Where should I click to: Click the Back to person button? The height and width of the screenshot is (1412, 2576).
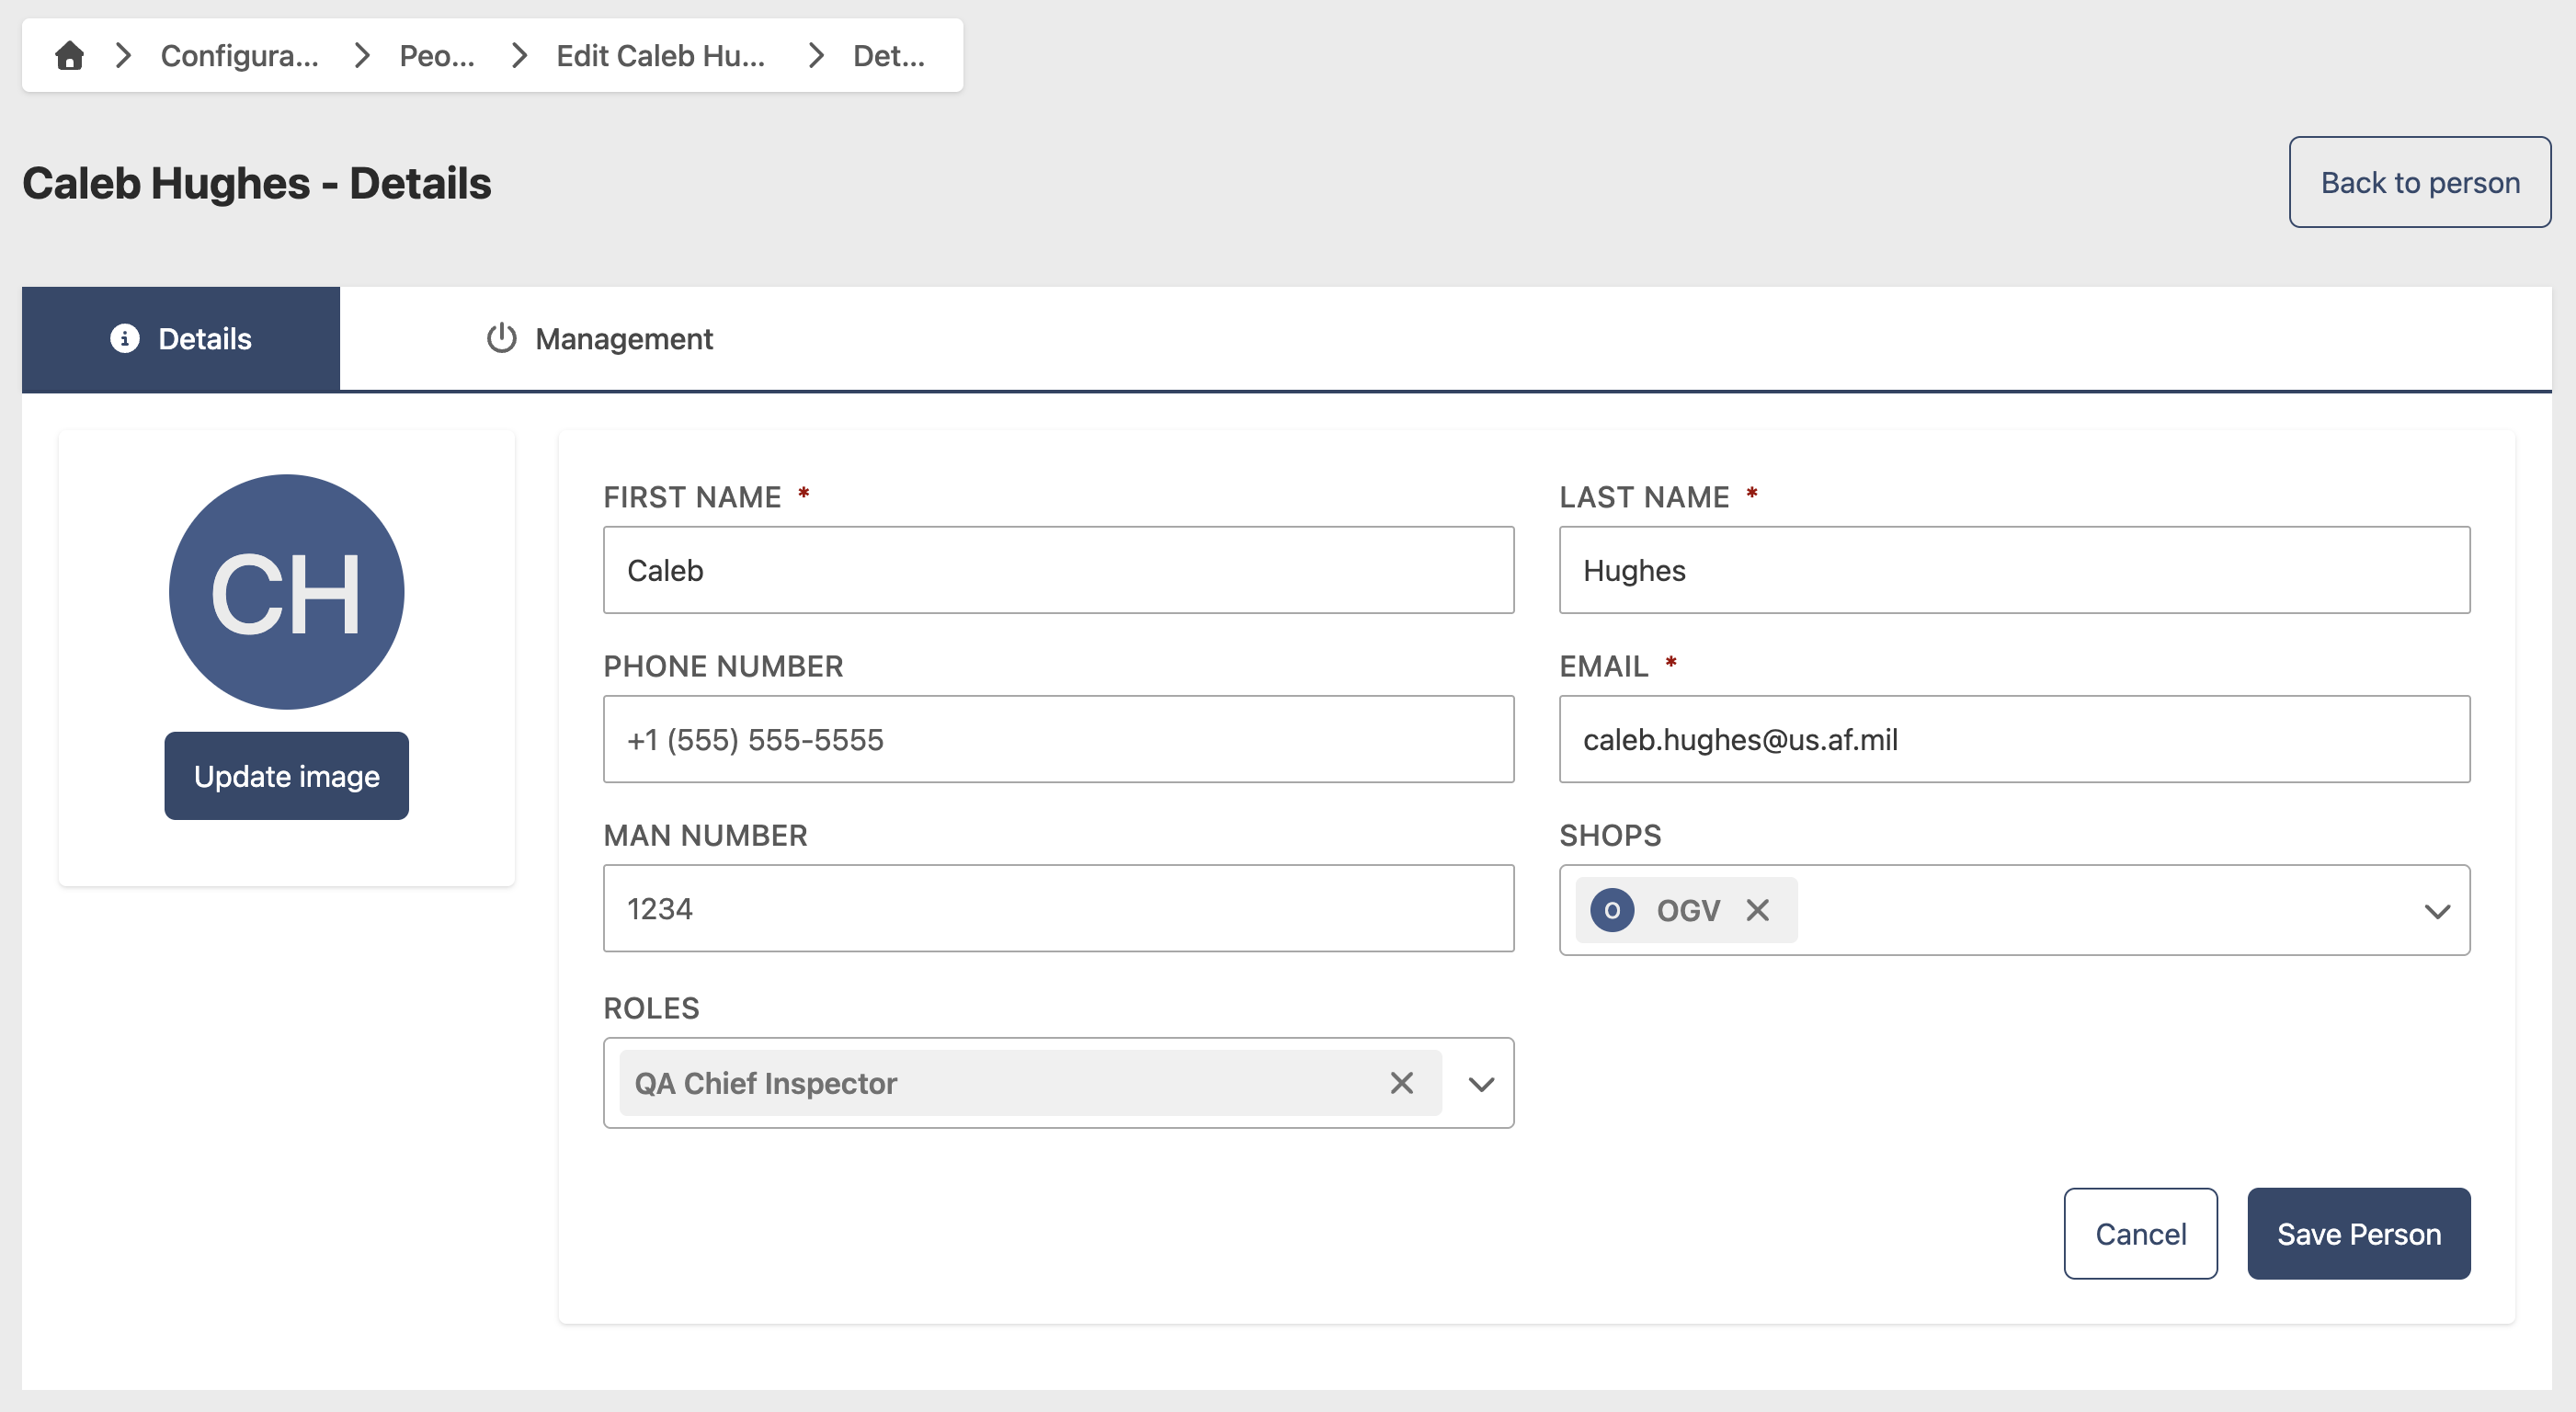pos(2419,182)
